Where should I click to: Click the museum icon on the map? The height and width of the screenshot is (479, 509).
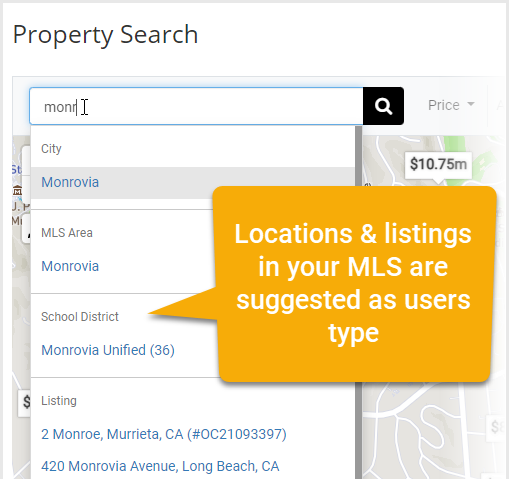(x=17, y=191)
